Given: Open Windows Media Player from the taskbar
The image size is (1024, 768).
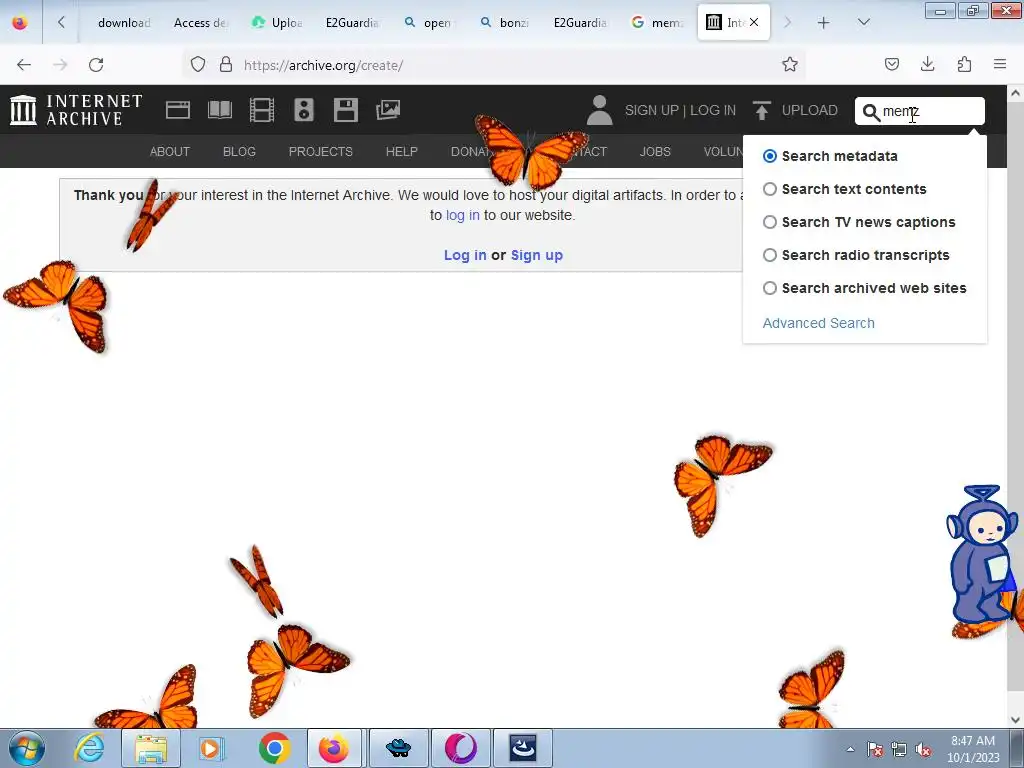Looking at the screenshot, I should [x=211, y=748].
